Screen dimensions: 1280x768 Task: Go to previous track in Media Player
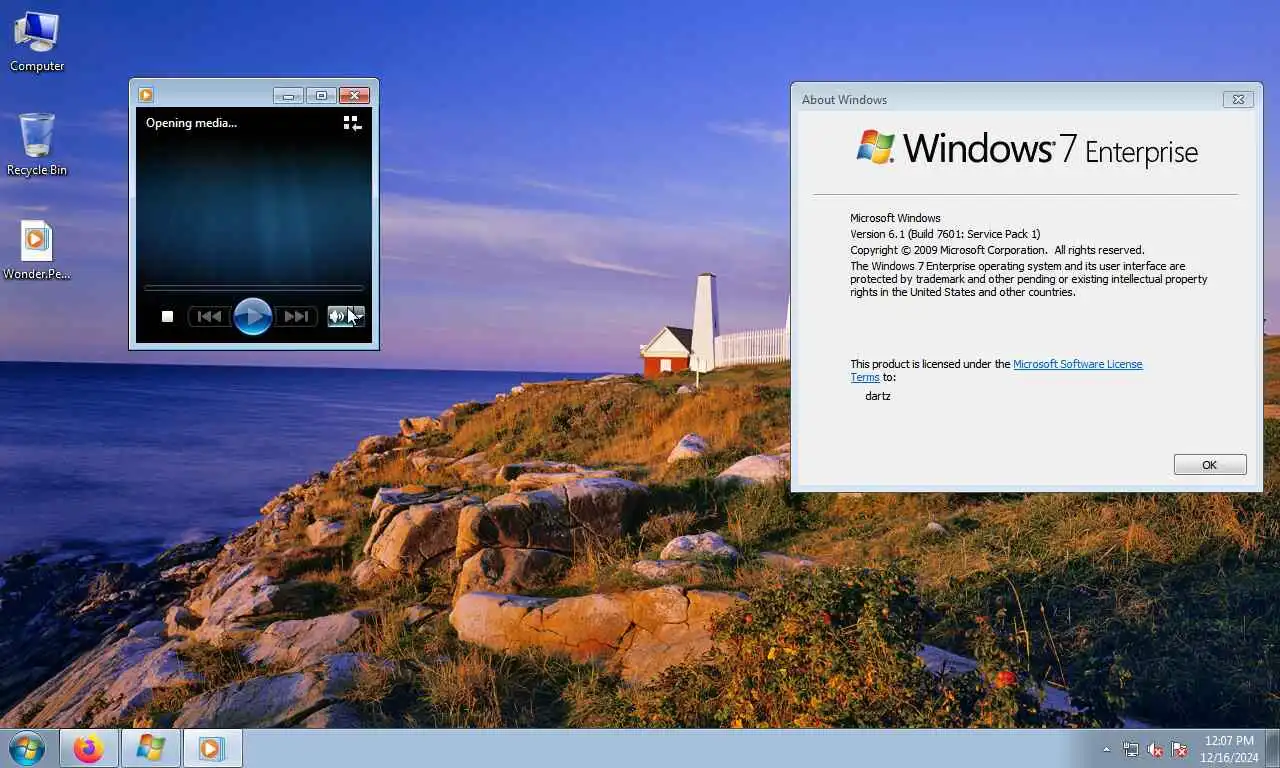click(209, 317)
